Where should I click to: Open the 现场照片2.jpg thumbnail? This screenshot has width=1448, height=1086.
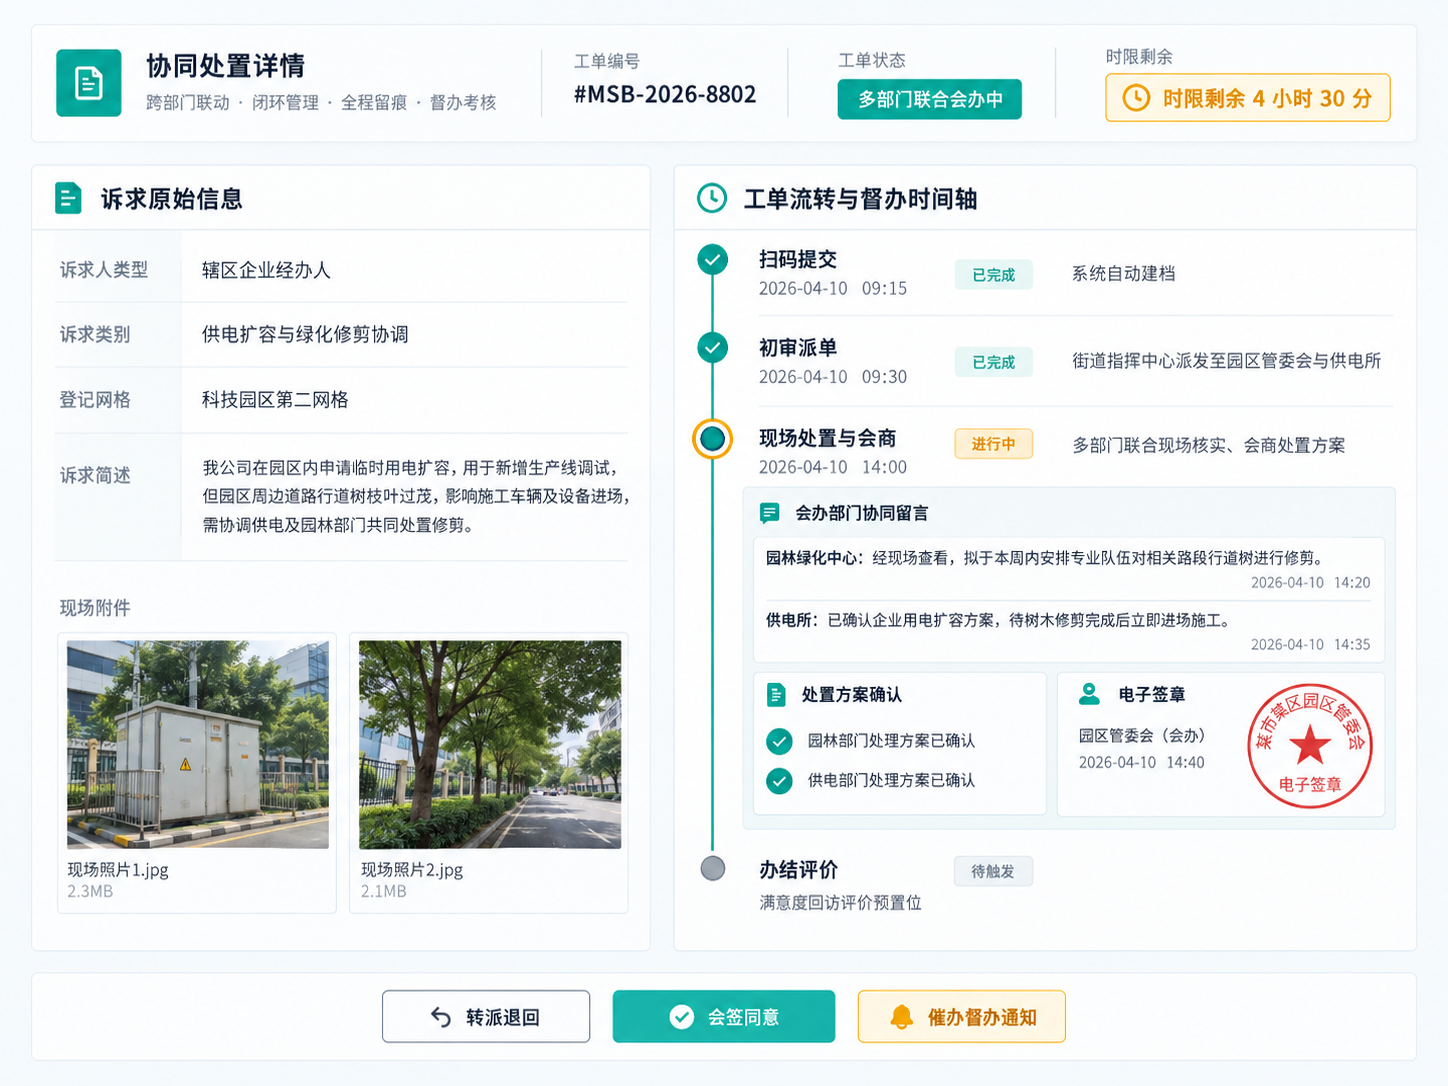490,745
